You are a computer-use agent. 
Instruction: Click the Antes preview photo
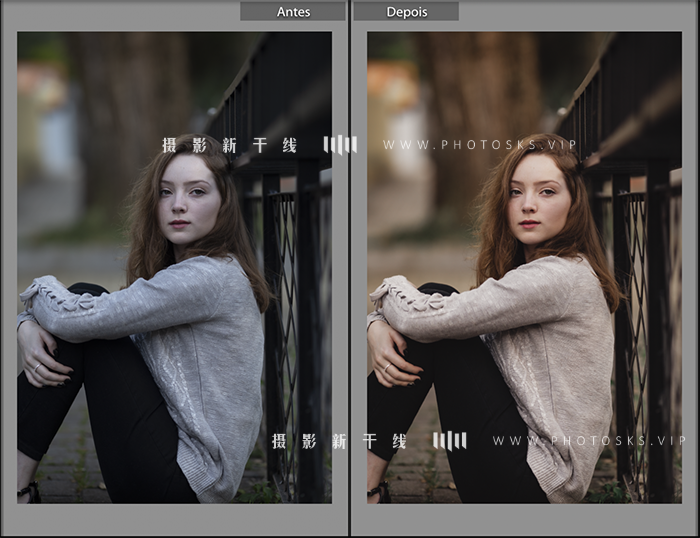(175, 267)
